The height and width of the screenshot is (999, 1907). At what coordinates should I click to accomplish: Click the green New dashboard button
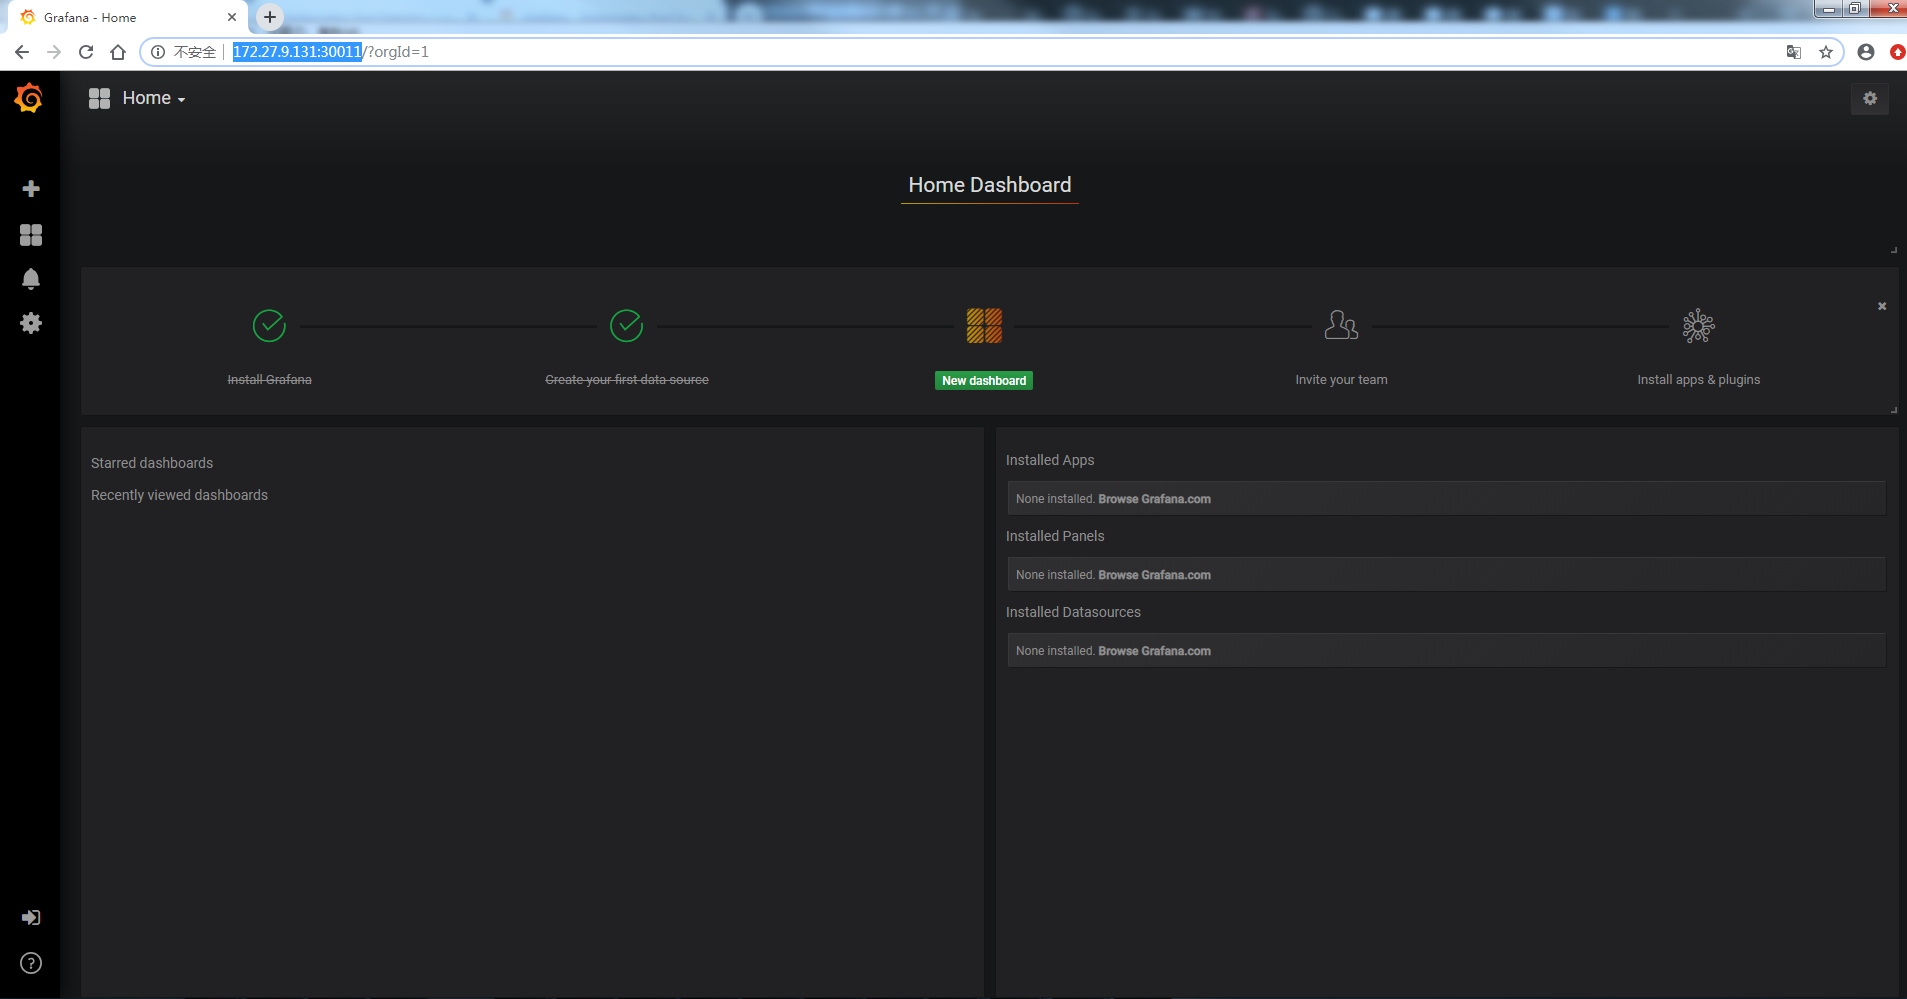pyautogui.click(x=984, y=381)
